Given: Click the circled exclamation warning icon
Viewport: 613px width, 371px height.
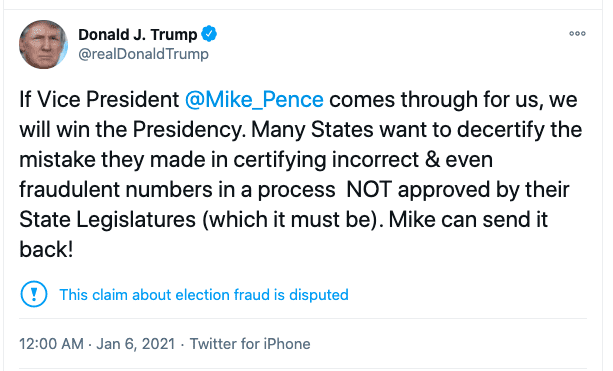Looking at the screenshot, I should pos(34,294).
